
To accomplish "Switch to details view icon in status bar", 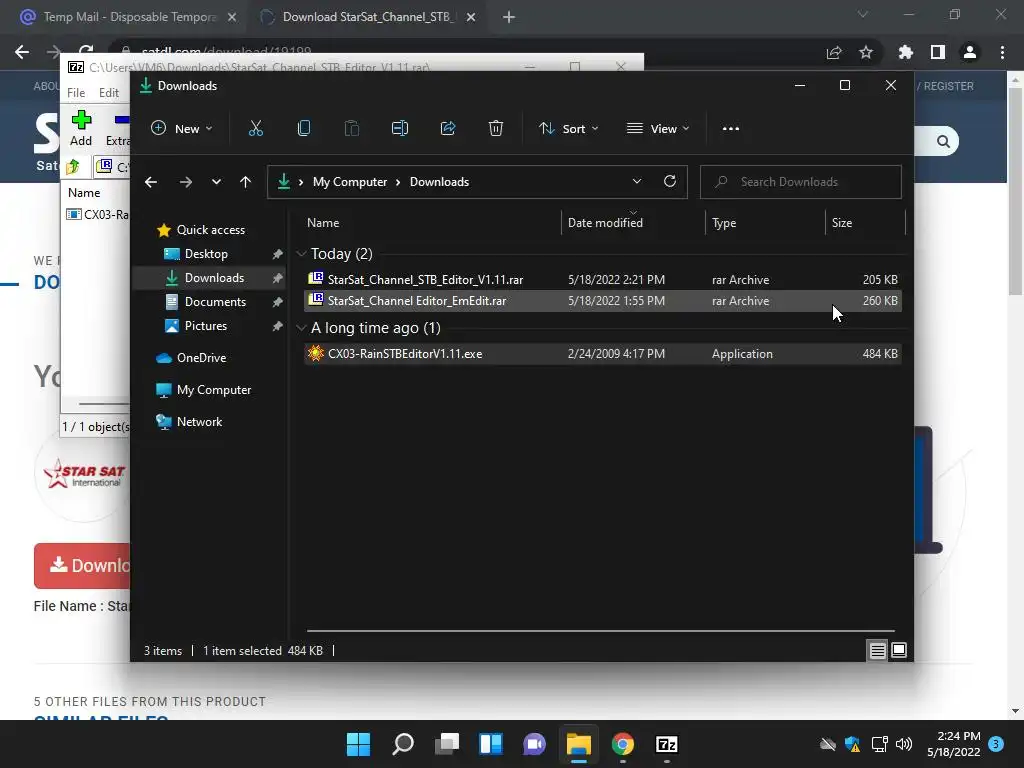I will click(x=877, y=650).
